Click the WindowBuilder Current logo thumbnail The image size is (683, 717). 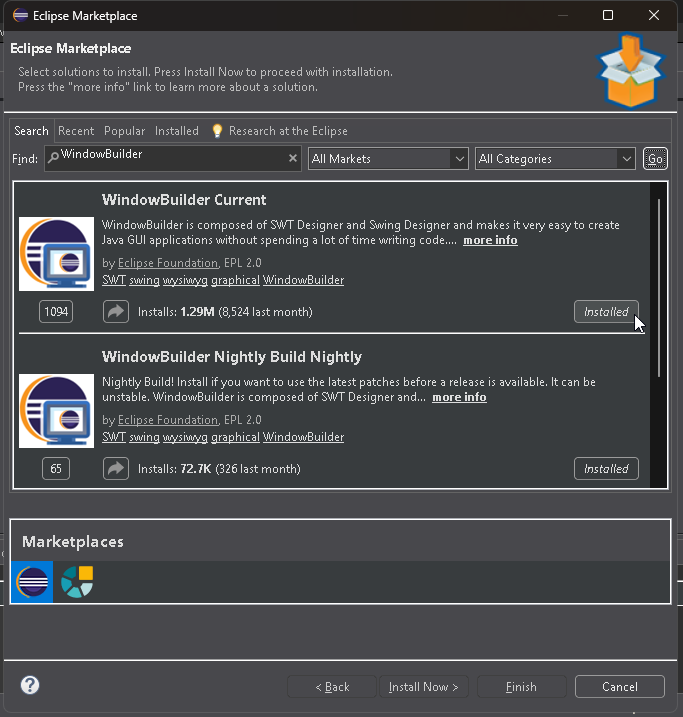[x=56, y=254]
